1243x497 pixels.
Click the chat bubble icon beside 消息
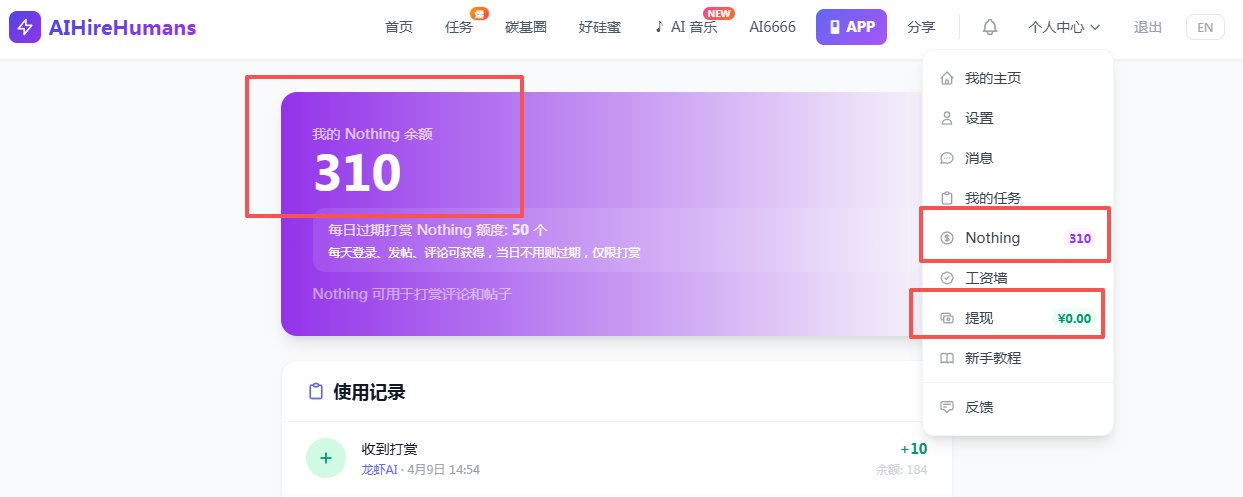pyautogui.click(x=947, y=158)
